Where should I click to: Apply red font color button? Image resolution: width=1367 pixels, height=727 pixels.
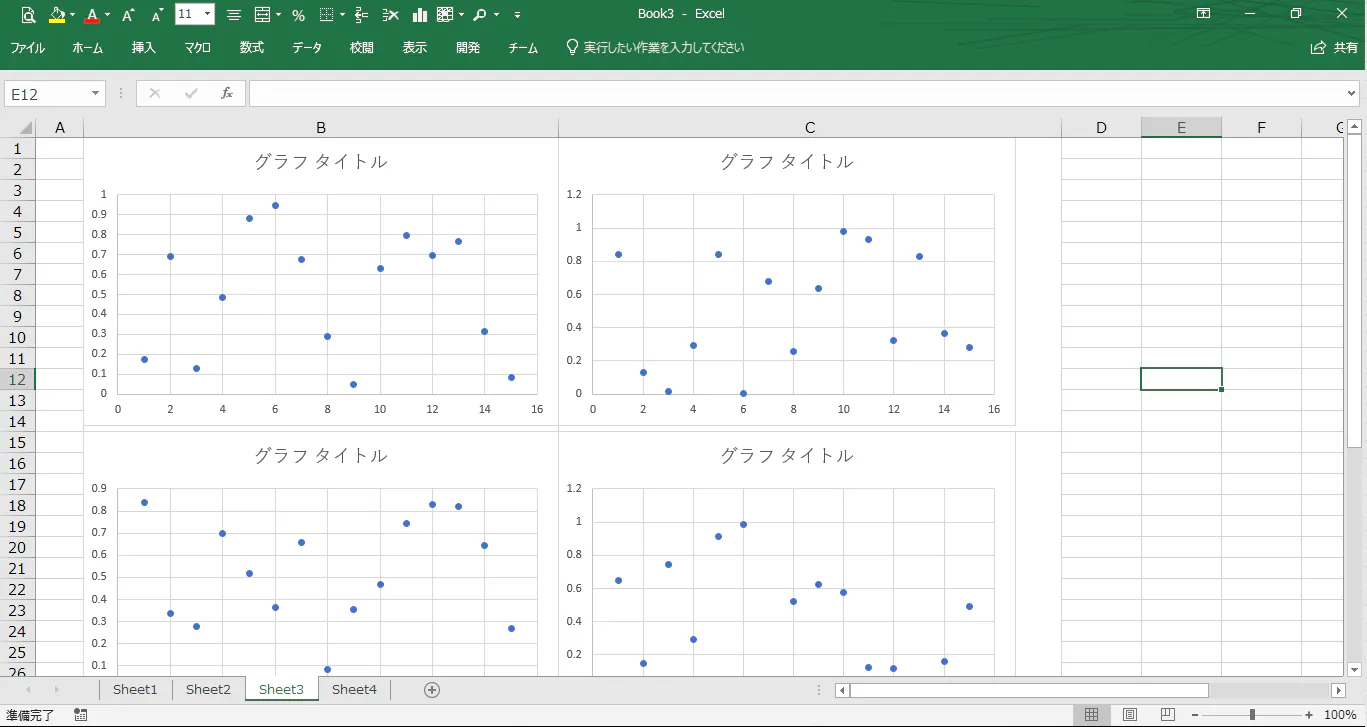click(x=92, y=15)
